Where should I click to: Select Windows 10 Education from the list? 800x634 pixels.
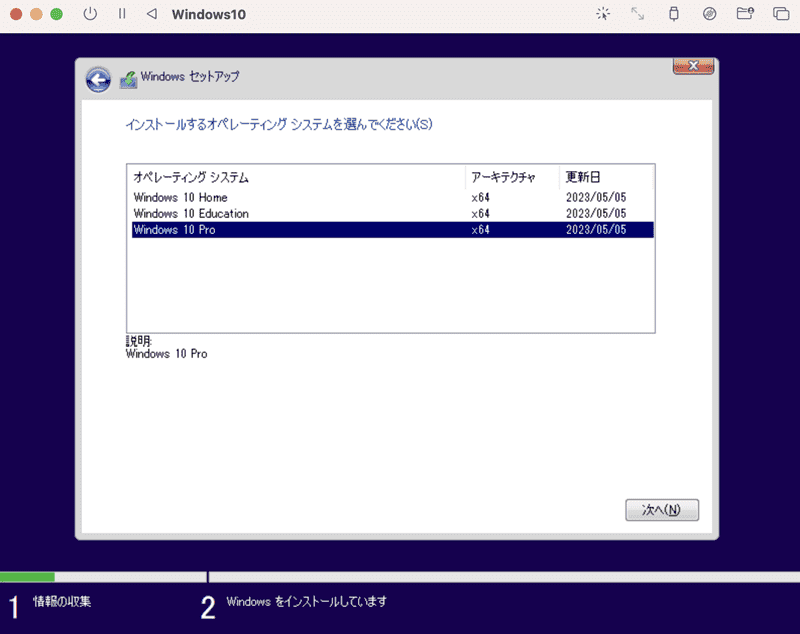point(392,214)
